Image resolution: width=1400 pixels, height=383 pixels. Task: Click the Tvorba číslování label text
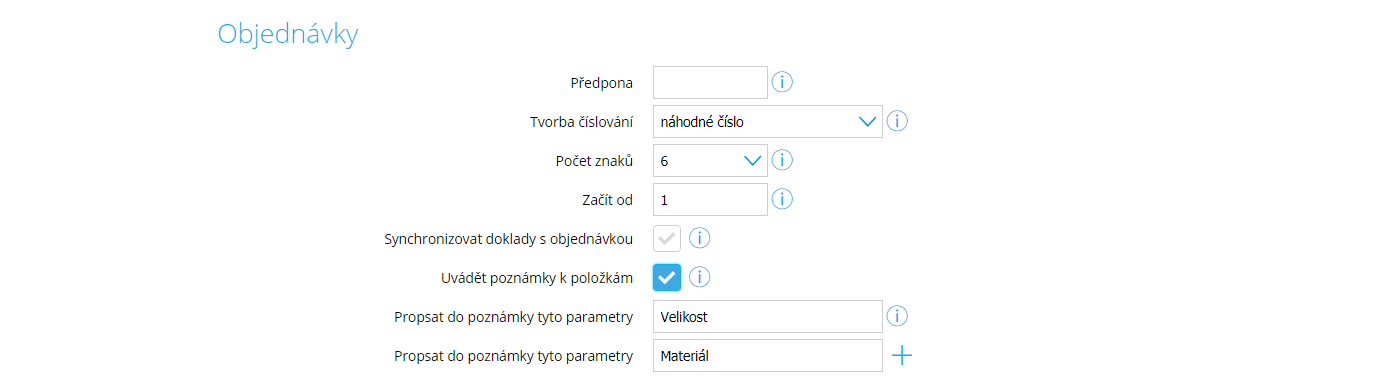point(581,121)
